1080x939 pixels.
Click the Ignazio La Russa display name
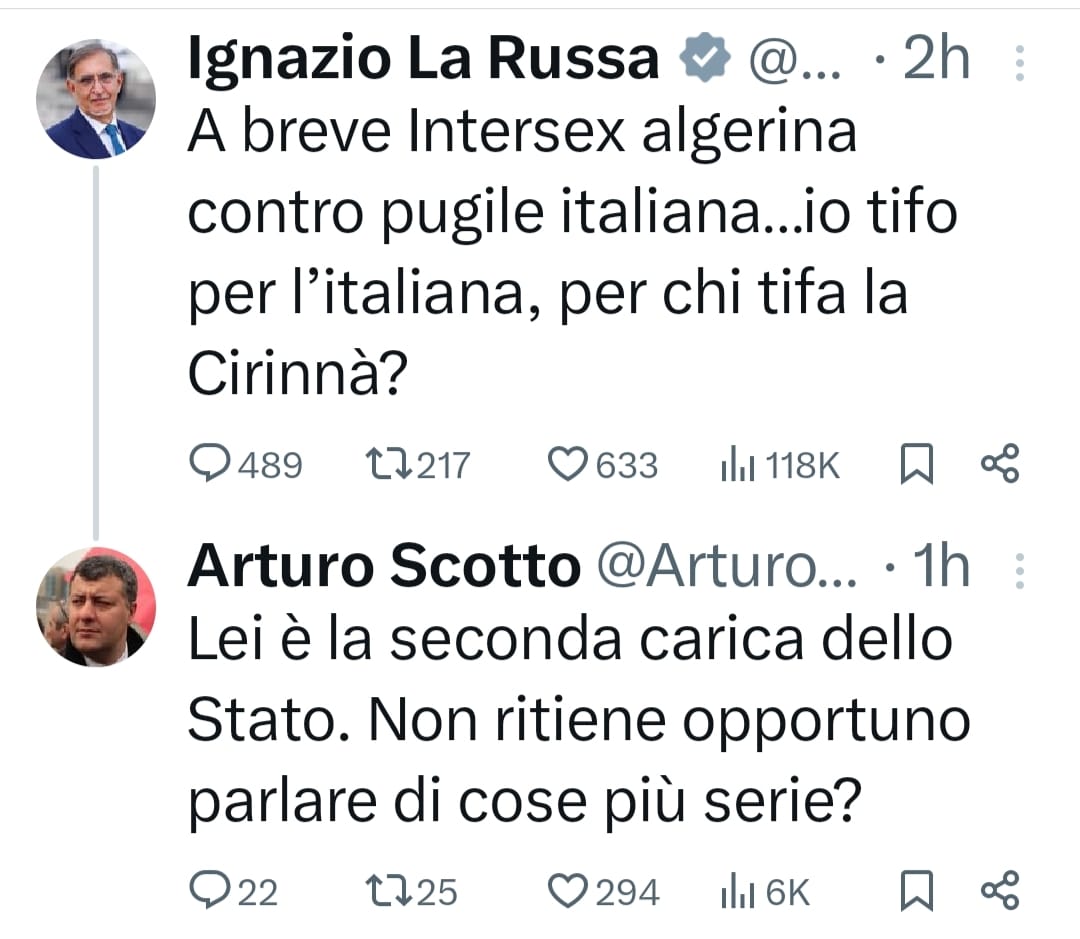coord(423,62)
